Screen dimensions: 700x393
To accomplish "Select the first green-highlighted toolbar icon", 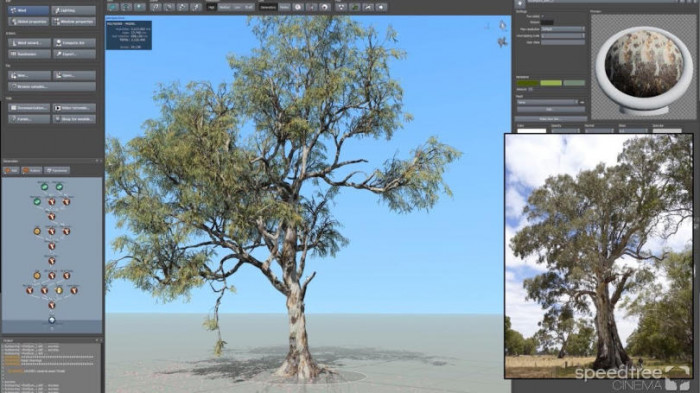I will pyautogui.click(x=113, y=7).
